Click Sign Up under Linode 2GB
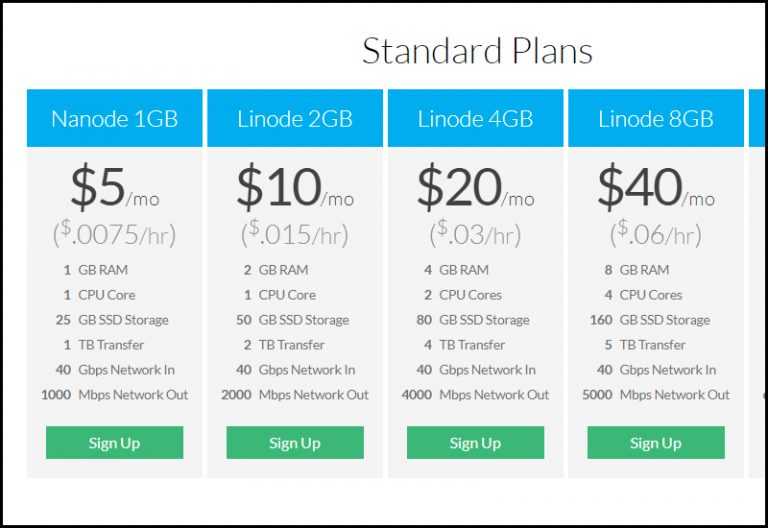Screen dimensions: 768x528 [x=295, y=442]
